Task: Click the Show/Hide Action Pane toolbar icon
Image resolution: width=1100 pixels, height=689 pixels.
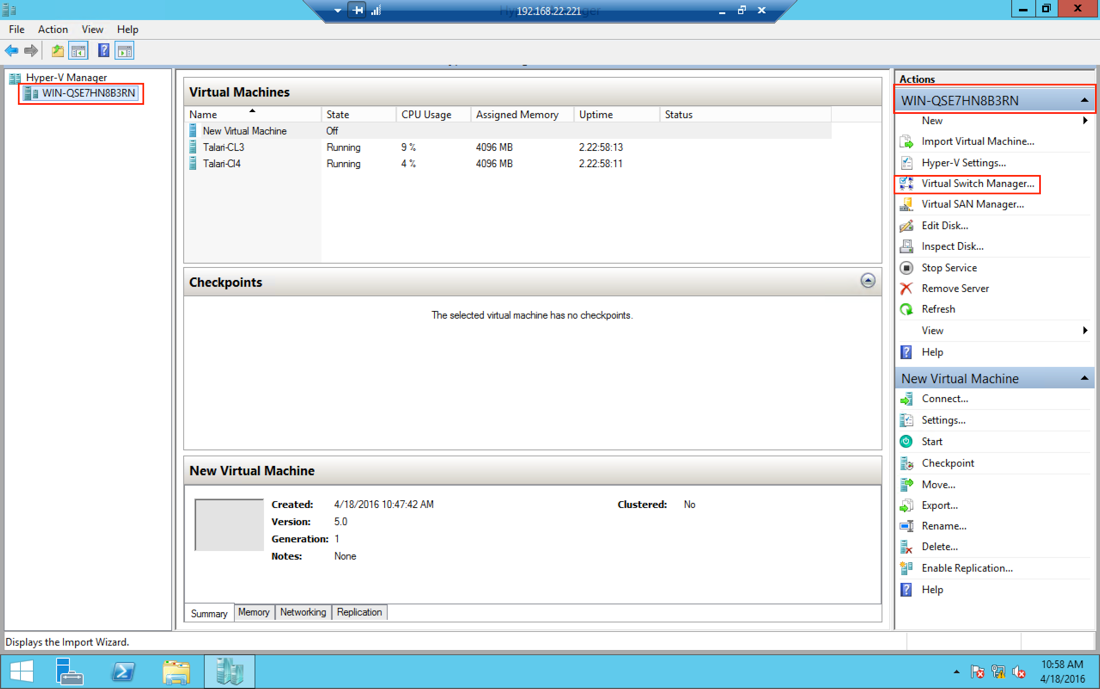Action: [x=125, y=51]
